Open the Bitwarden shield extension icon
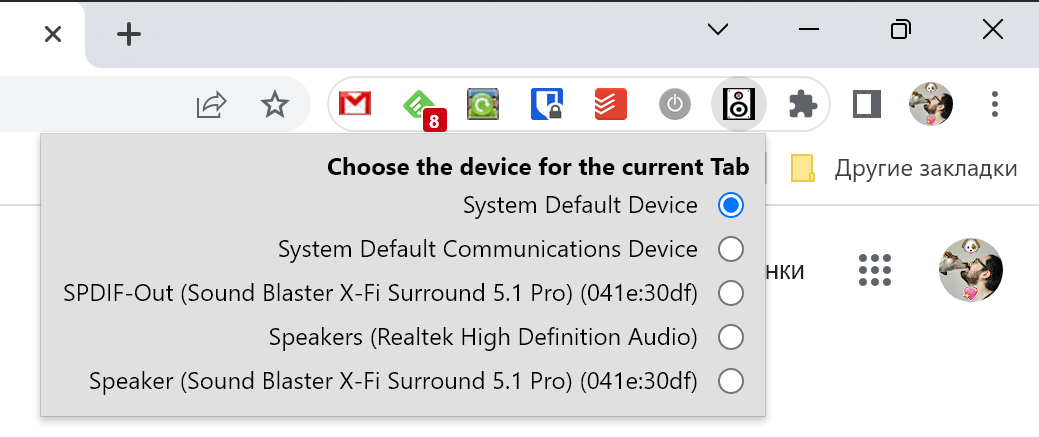The width and height of the screenshot is (1039, 437). coord(546,104)
